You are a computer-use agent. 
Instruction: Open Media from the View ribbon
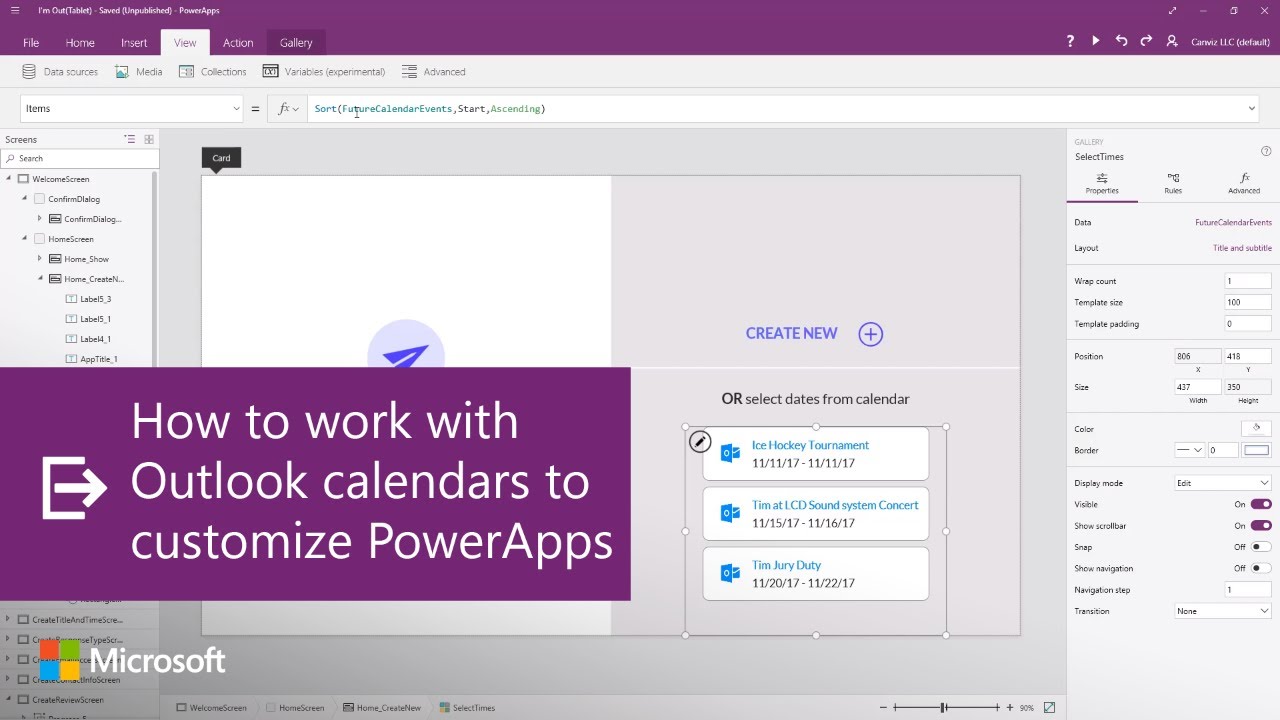(138, 72)
